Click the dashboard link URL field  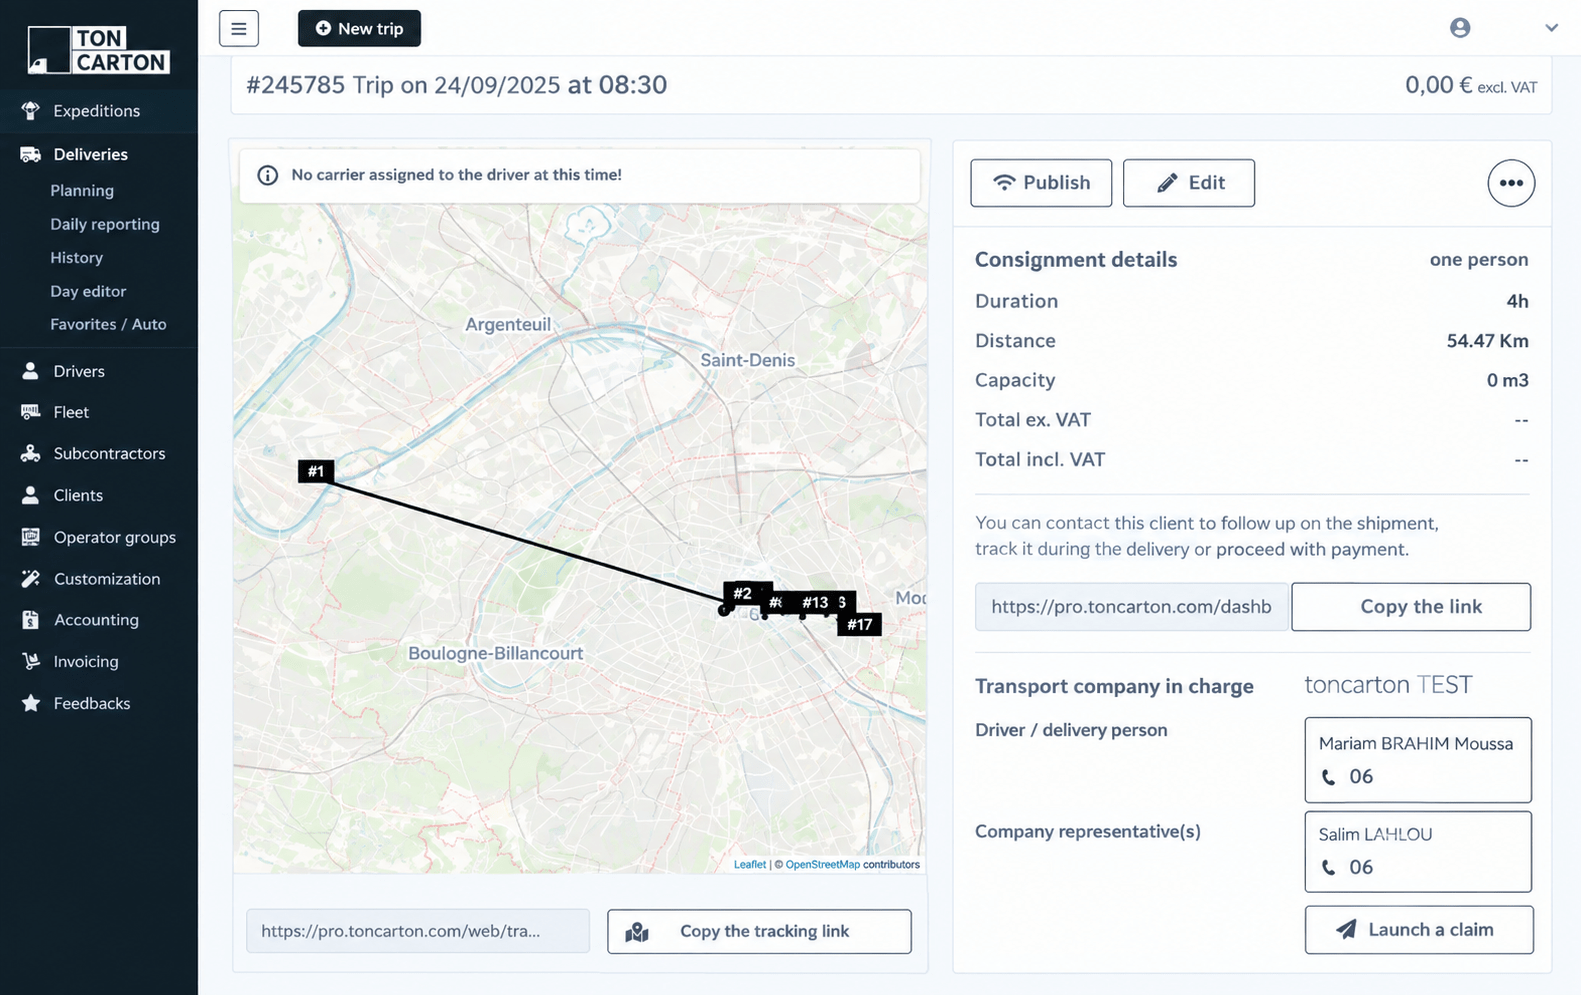(1132, 607)
